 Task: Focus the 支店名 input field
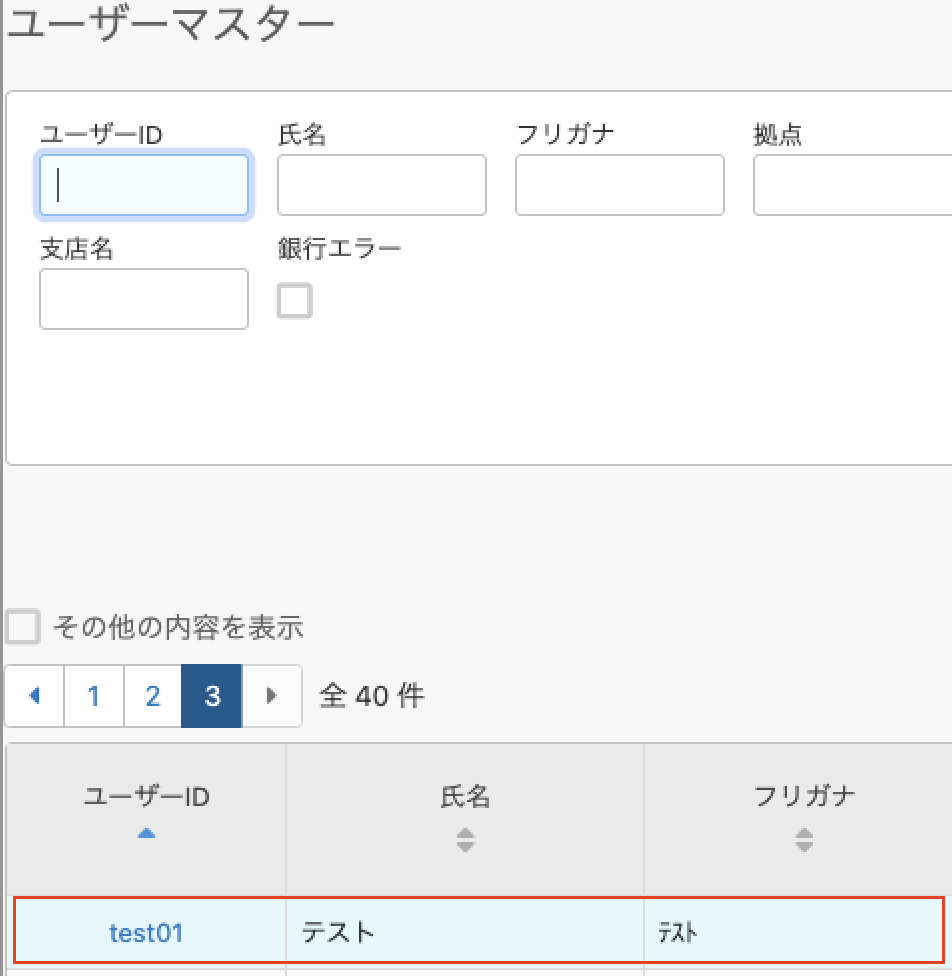pos(144,299)
